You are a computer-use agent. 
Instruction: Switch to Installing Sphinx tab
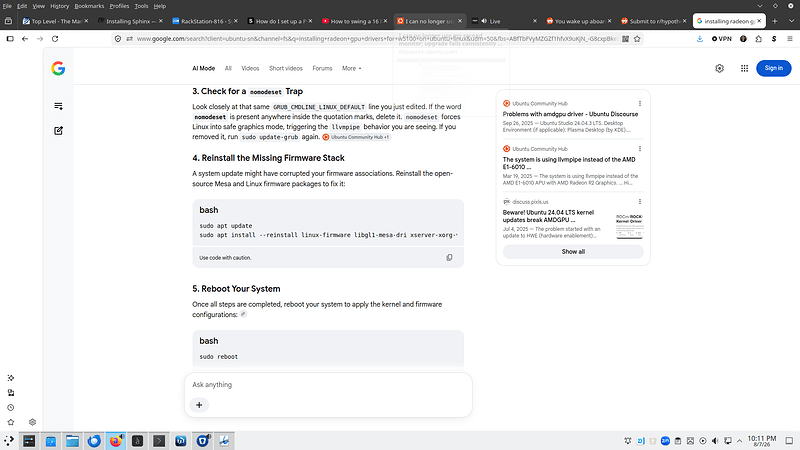click(x=131, y=21)
